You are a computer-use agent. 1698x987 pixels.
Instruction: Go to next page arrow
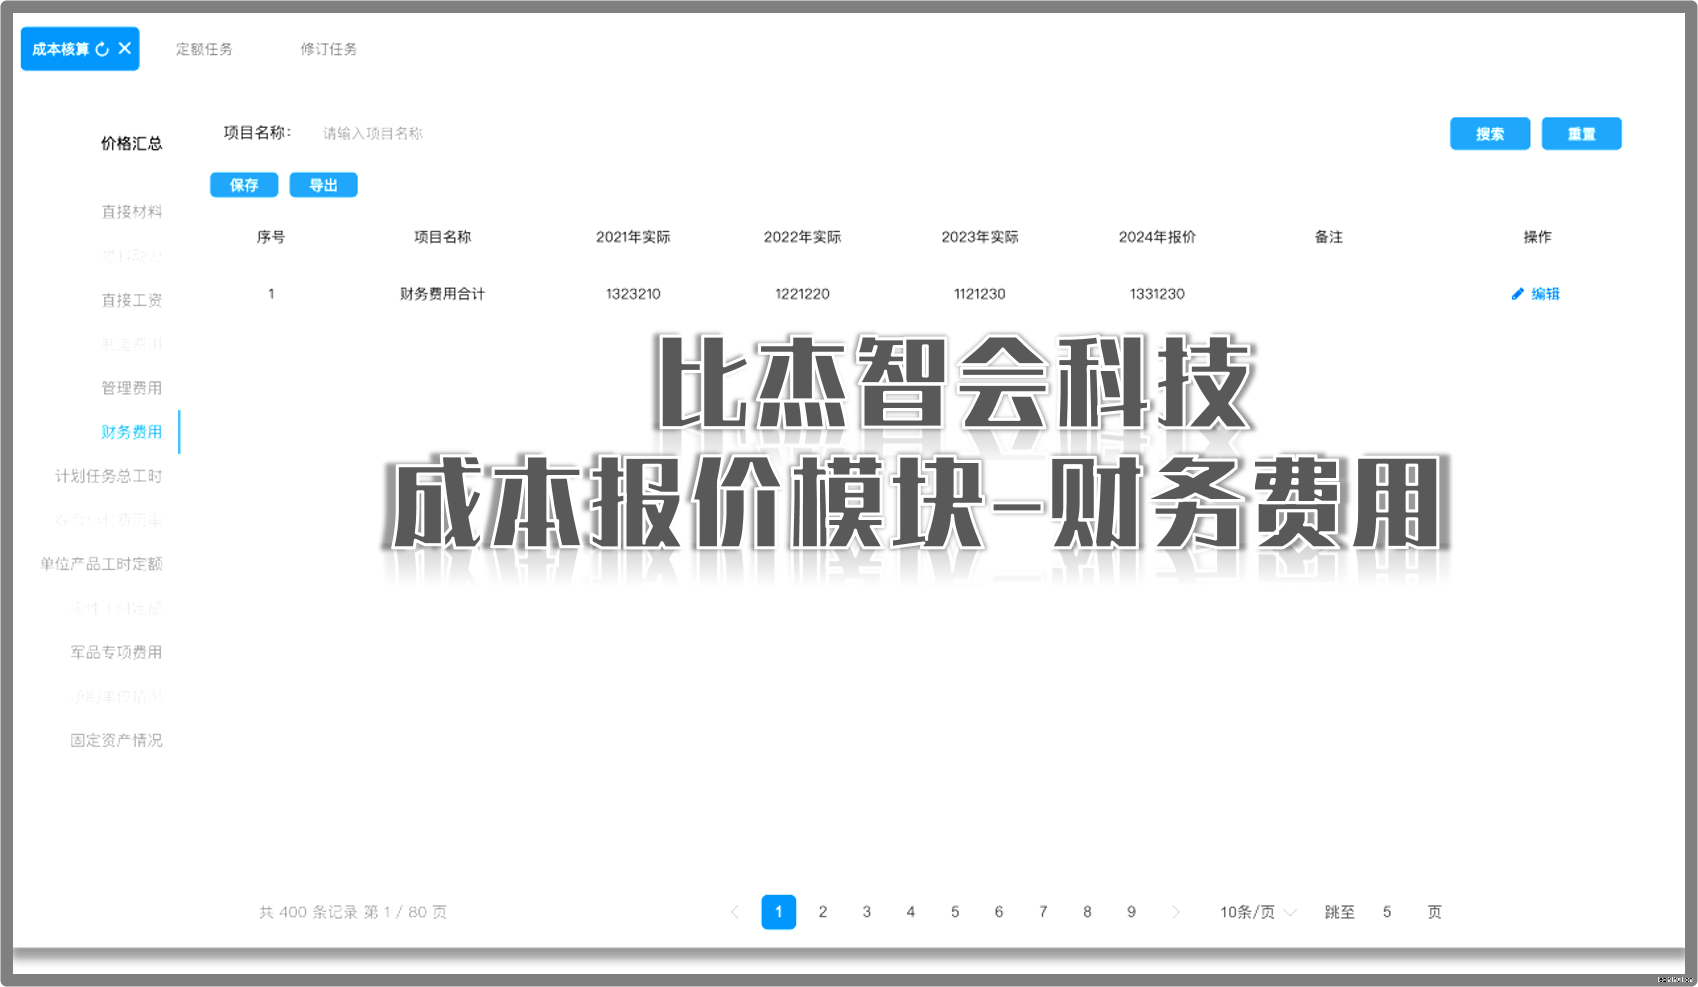pyautogui.click(x=1175, y=912)
